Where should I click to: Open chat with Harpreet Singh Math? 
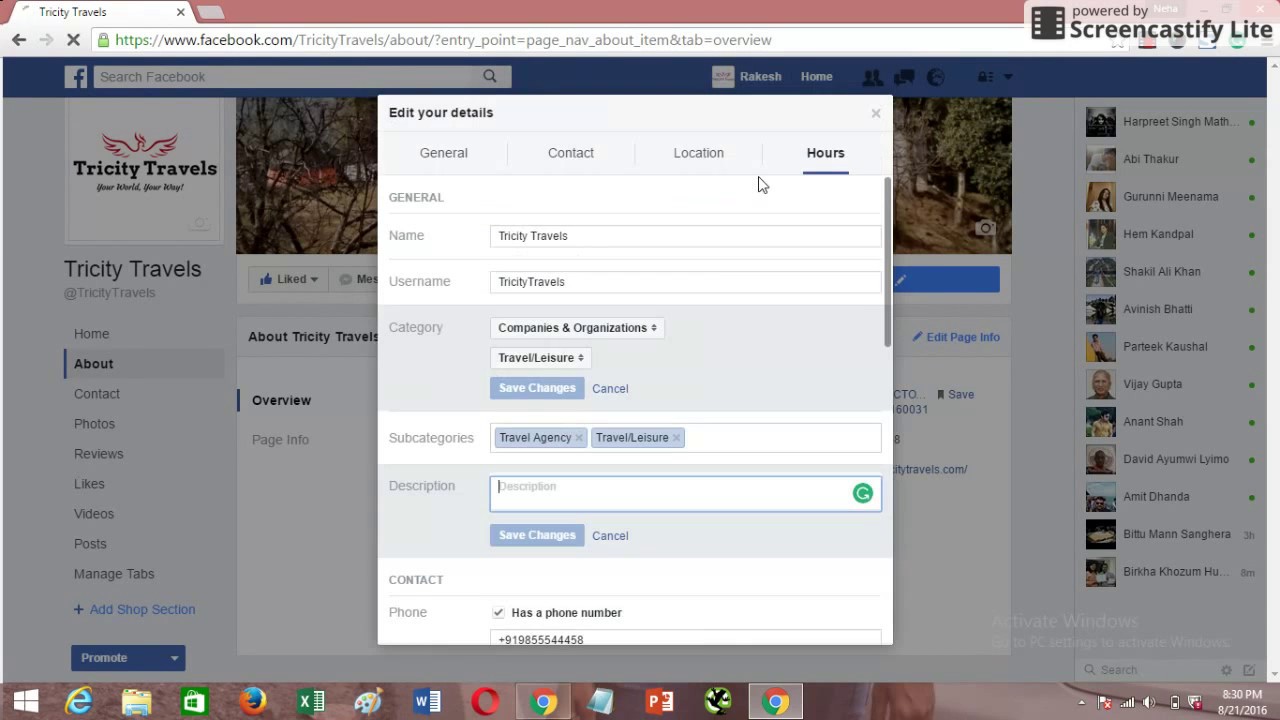click(x=1170, y=122)
